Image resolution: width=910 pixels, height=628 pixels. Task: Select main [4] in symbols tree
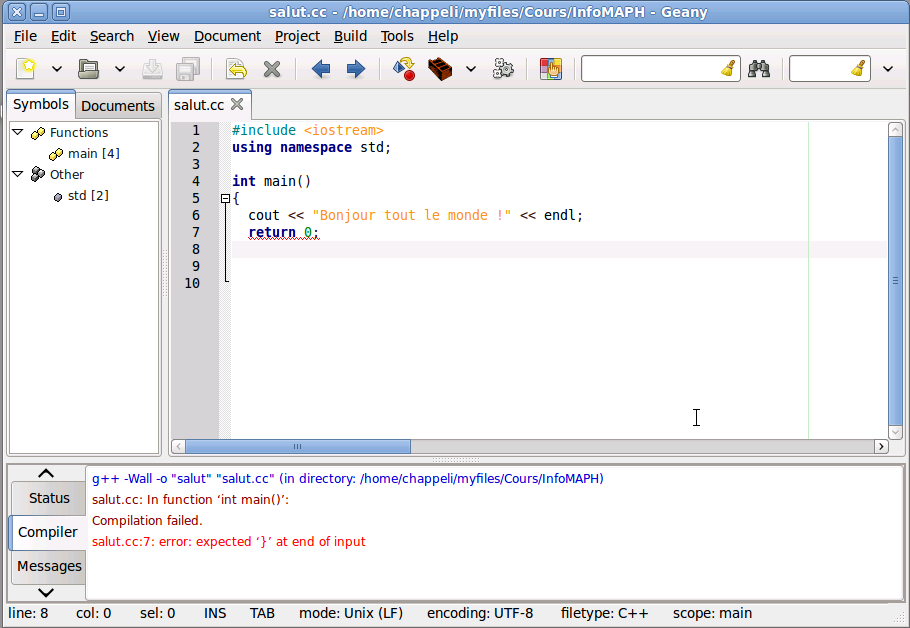(93, 154)
